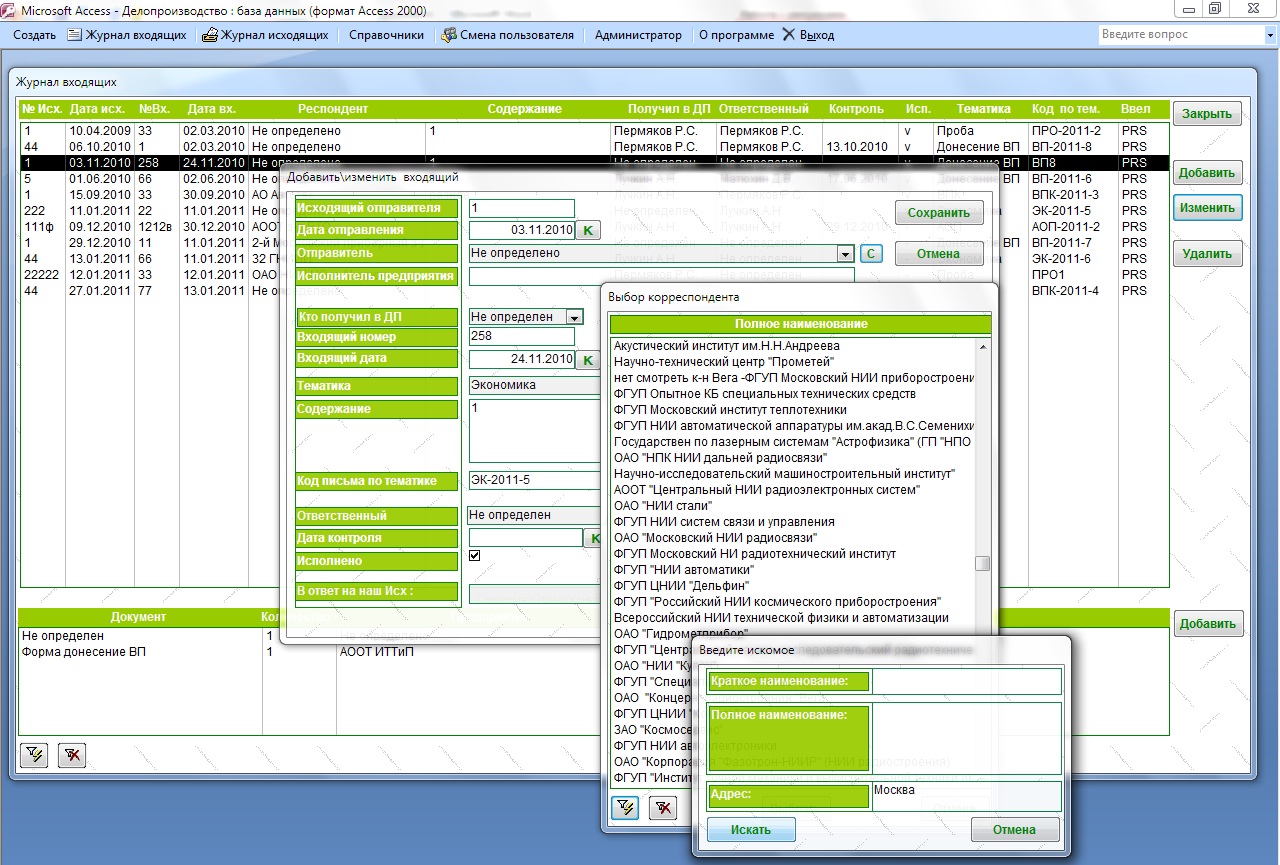
Task: Expand the Отправитель combo box arrow
Action: coord(845,254)
